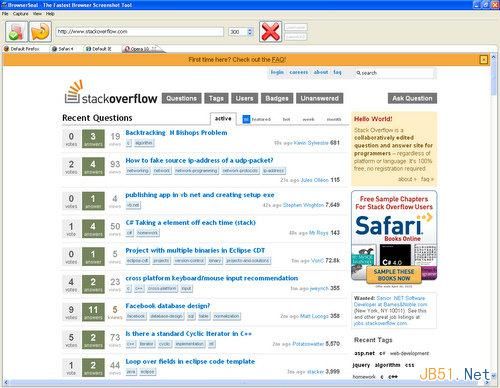The width and height of the screenshot is (500, 388).
Task: Click the asp.net tag in Recent Tags
Action: coord(364,353)
